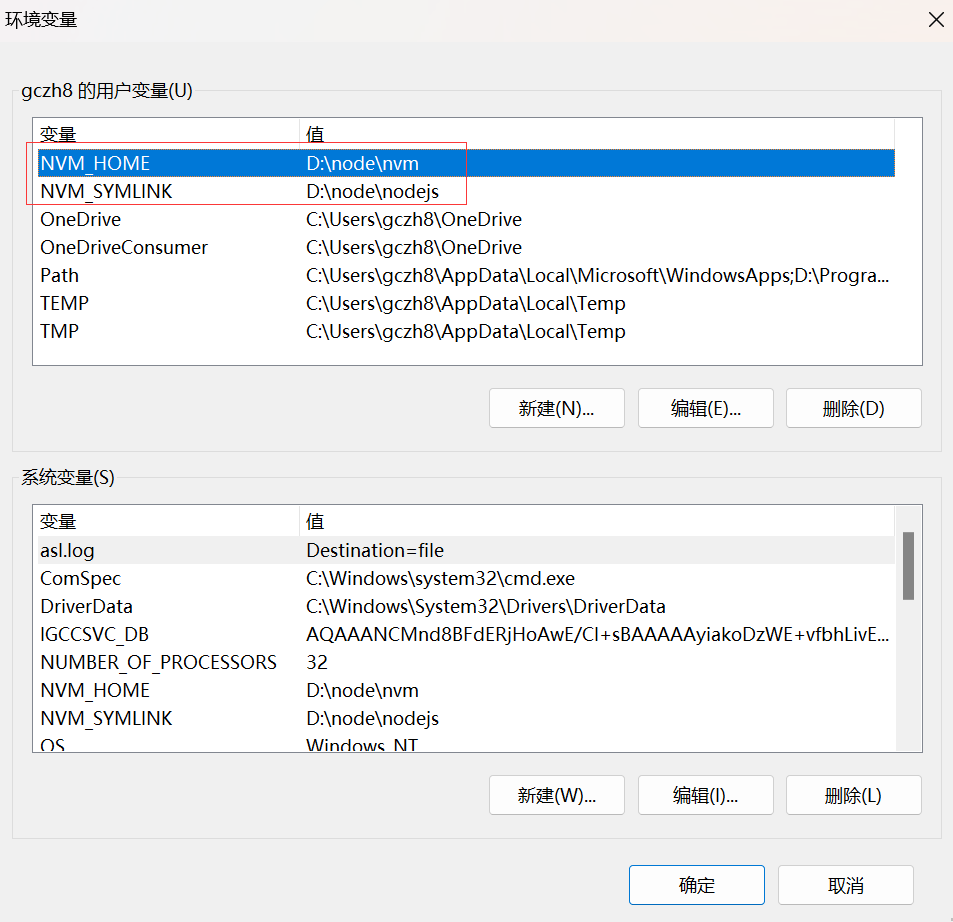
Task: Click 新建(W) to add system variable
Action: [557, 795]
